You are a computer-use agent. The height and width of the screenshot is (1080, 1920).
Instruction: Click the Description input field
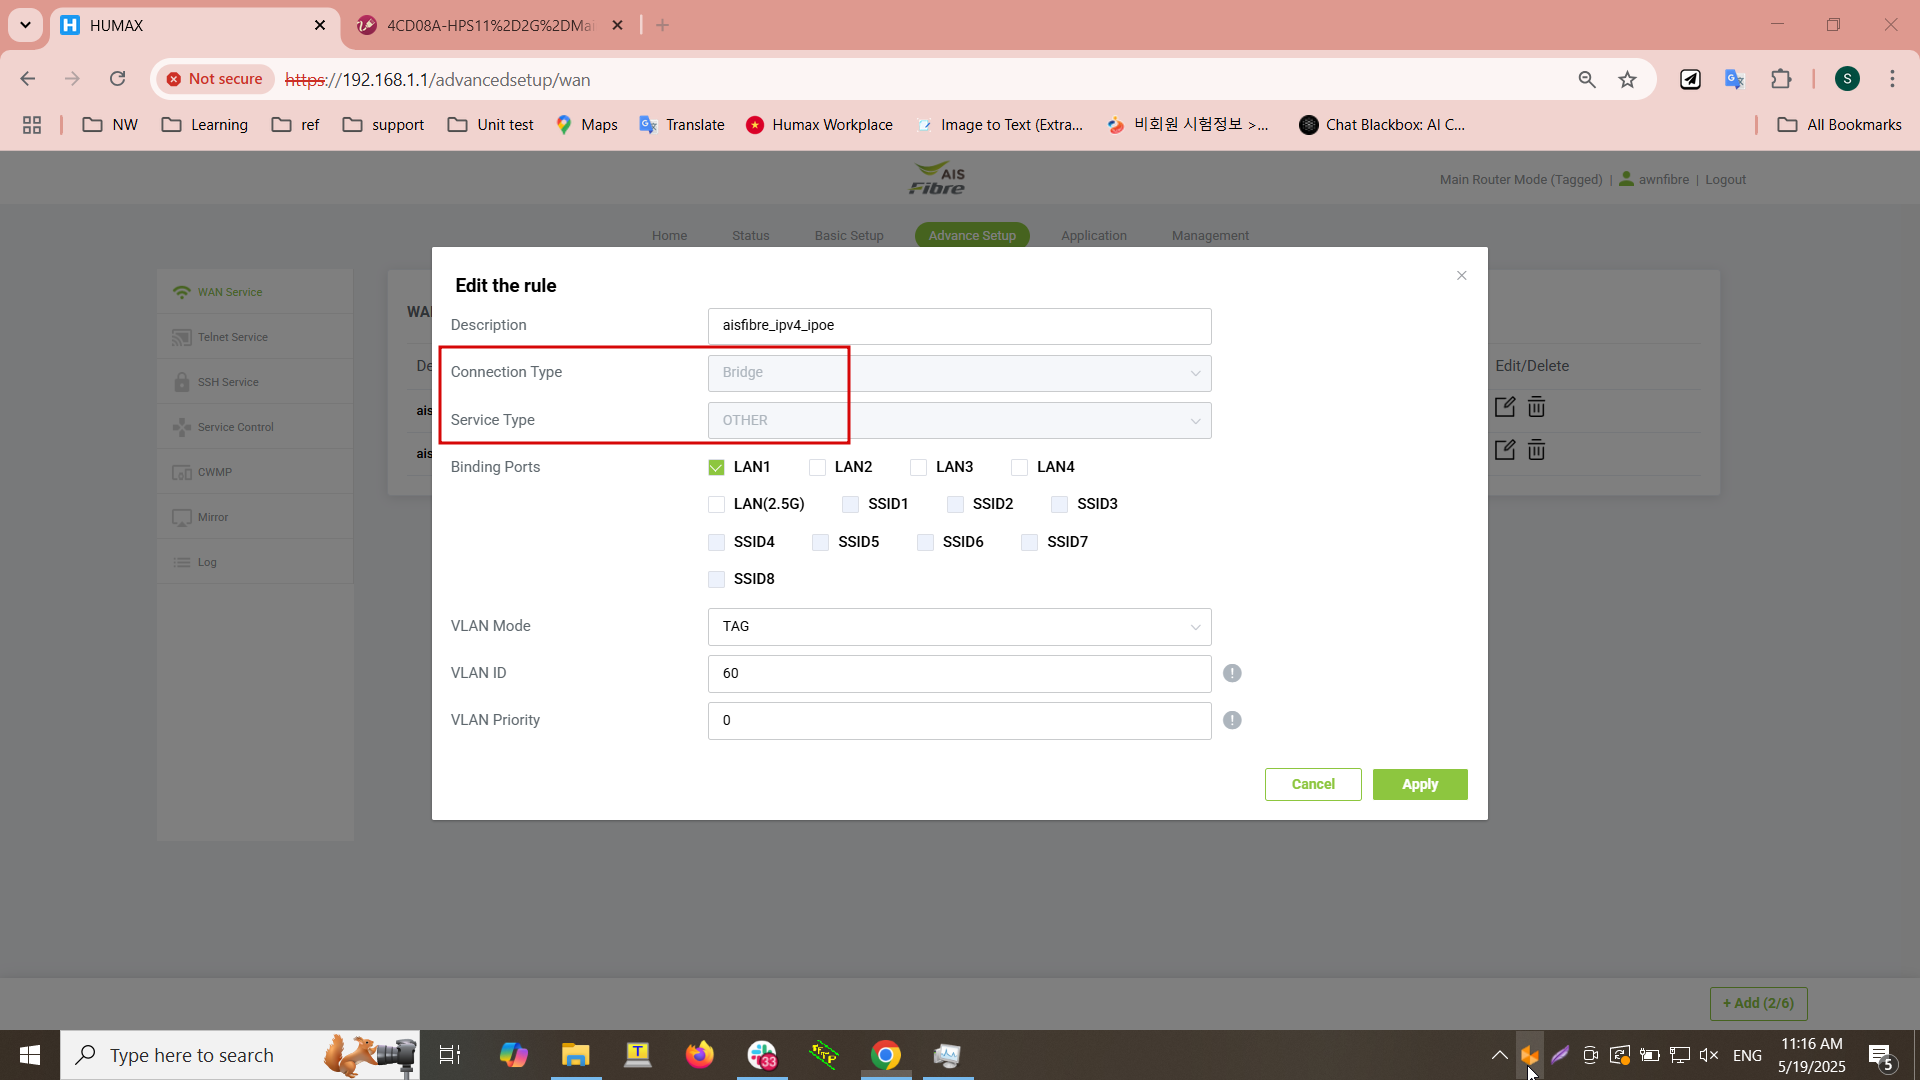pos(959,326)
